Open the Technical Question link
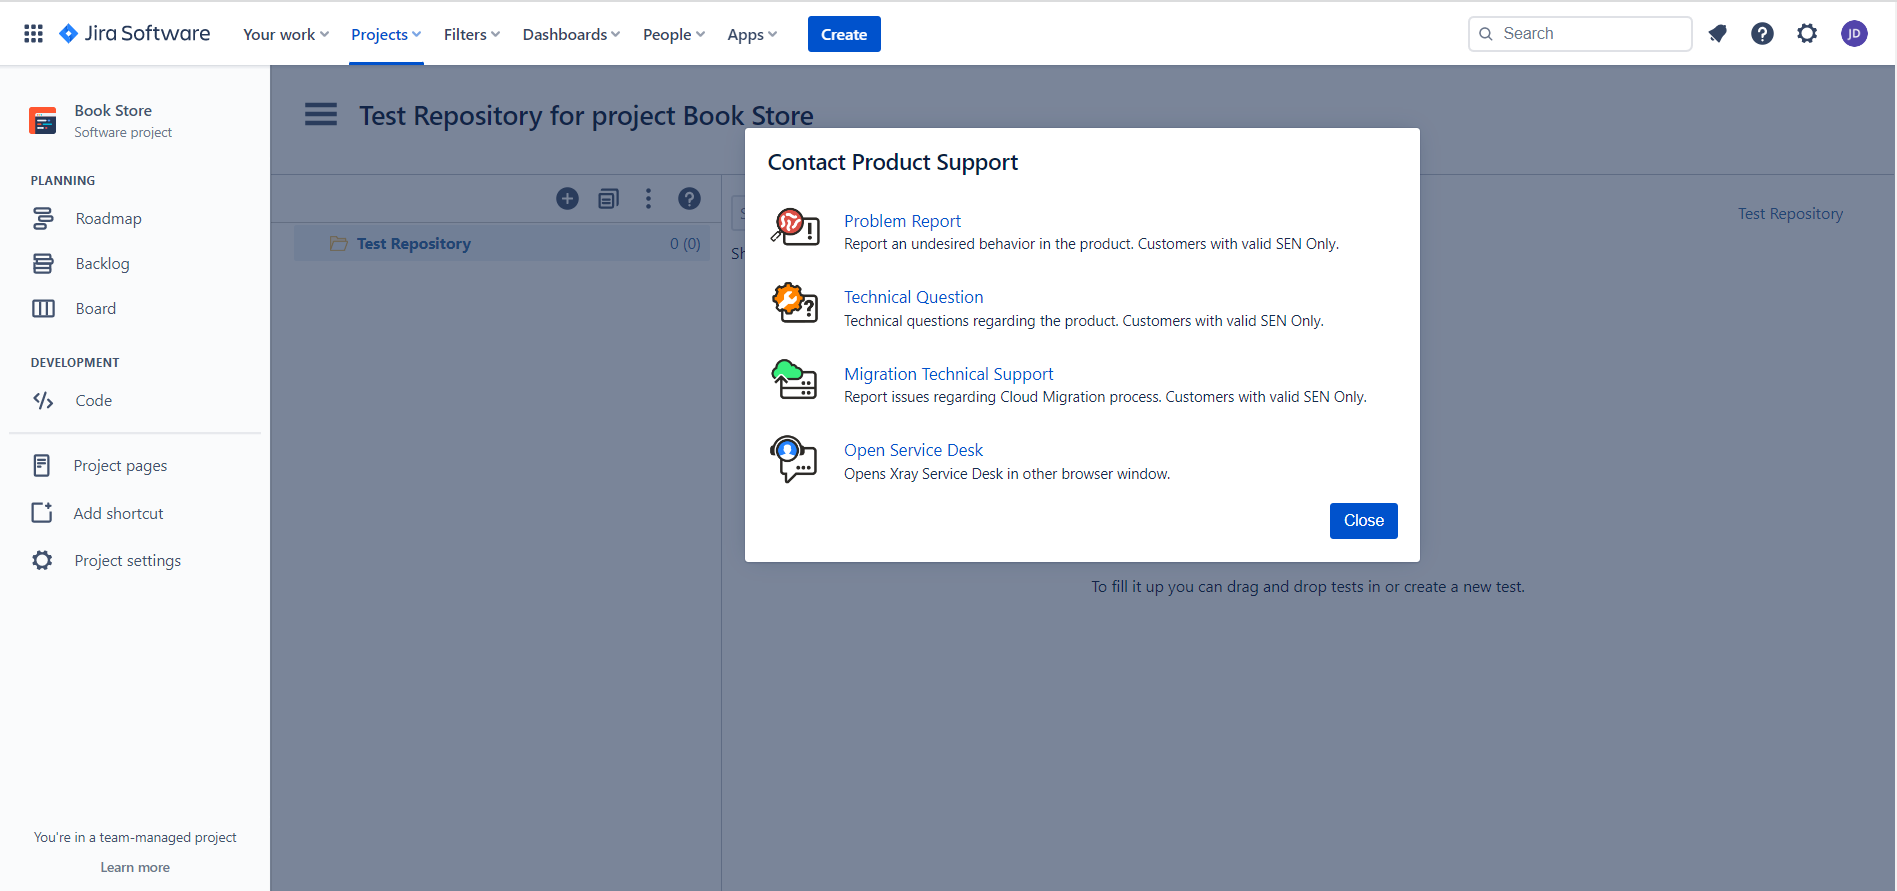Screen dimensions: 1897x891 point(914,297)
